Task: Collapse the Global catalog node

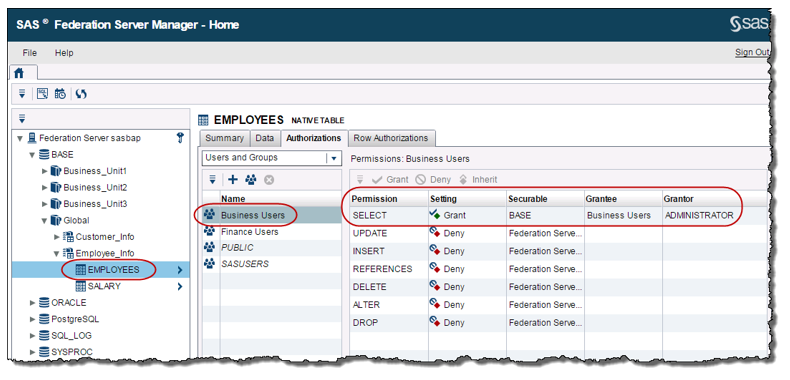Action: coord(44,221)
